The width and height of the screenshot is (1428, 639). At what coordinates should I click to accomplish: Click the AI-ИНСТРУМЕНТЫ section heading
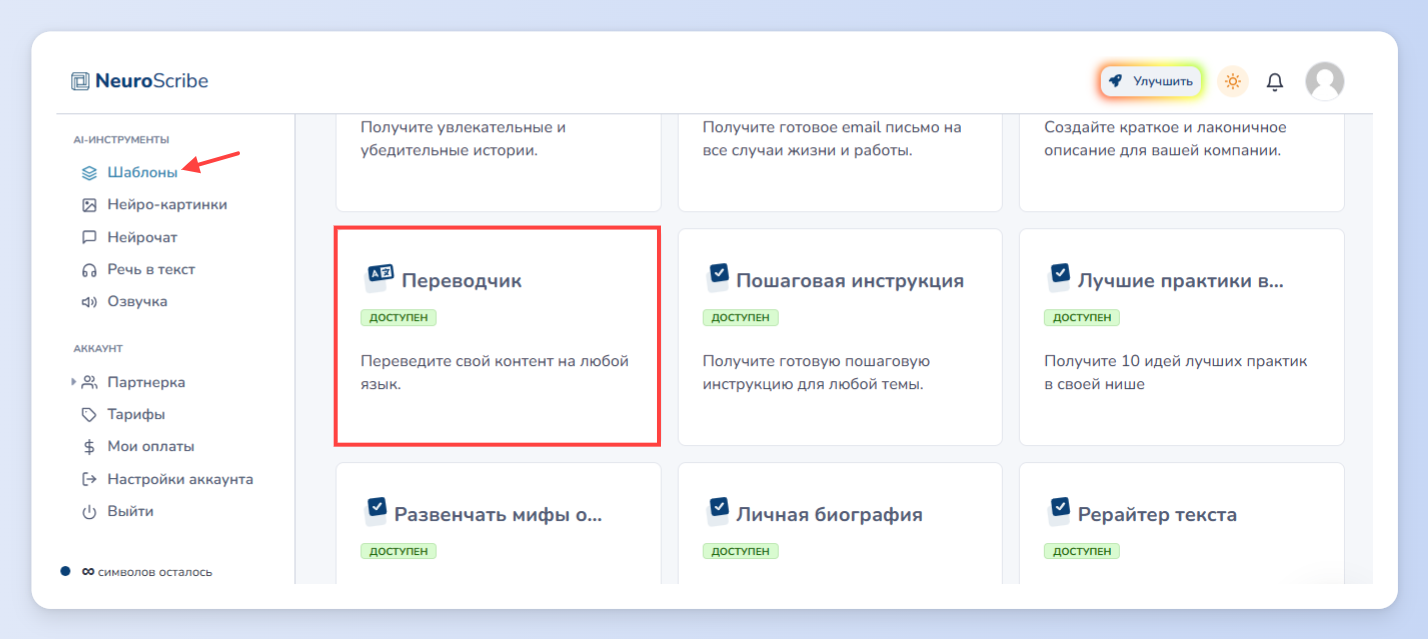[121, 139]
